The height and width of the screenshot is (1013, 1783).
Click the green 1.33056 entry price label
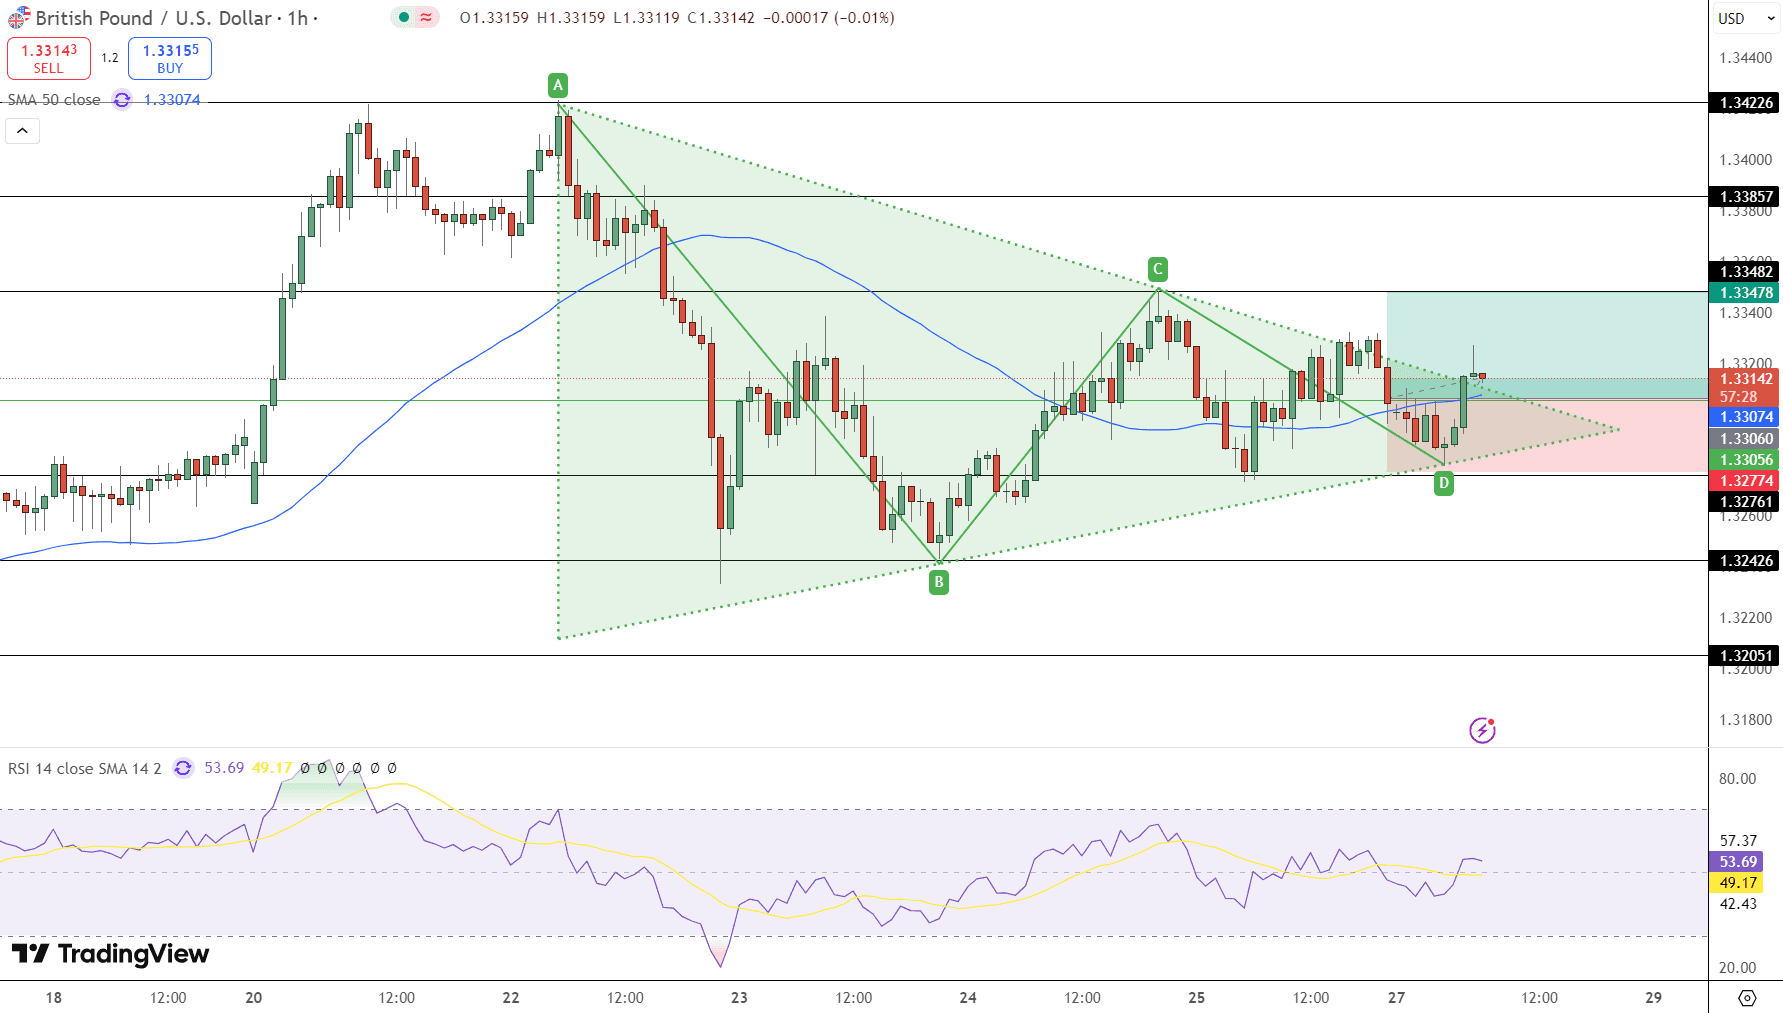click(1746, 460)
